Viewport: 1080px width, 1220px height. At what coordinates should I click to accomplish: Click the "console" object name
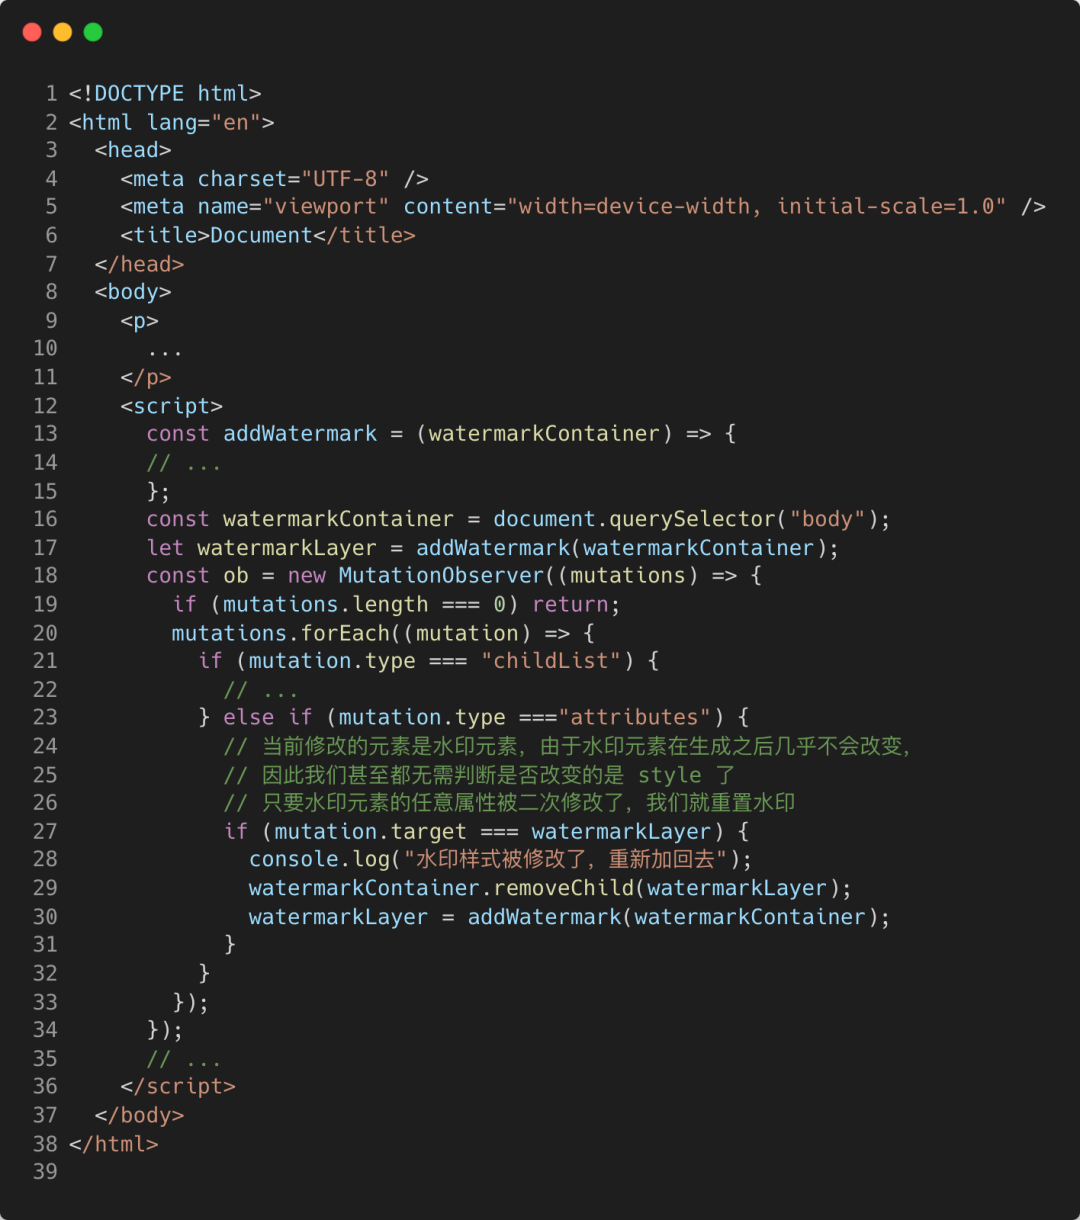[x=294, y=859]
